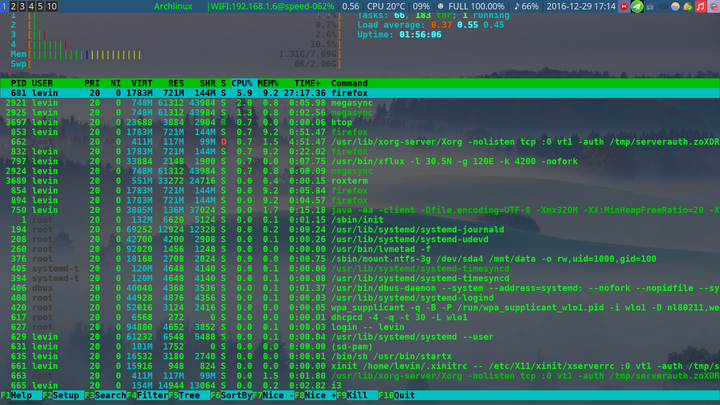Sort by the SHR column header

pyautogui.click(x=207, y=83)
